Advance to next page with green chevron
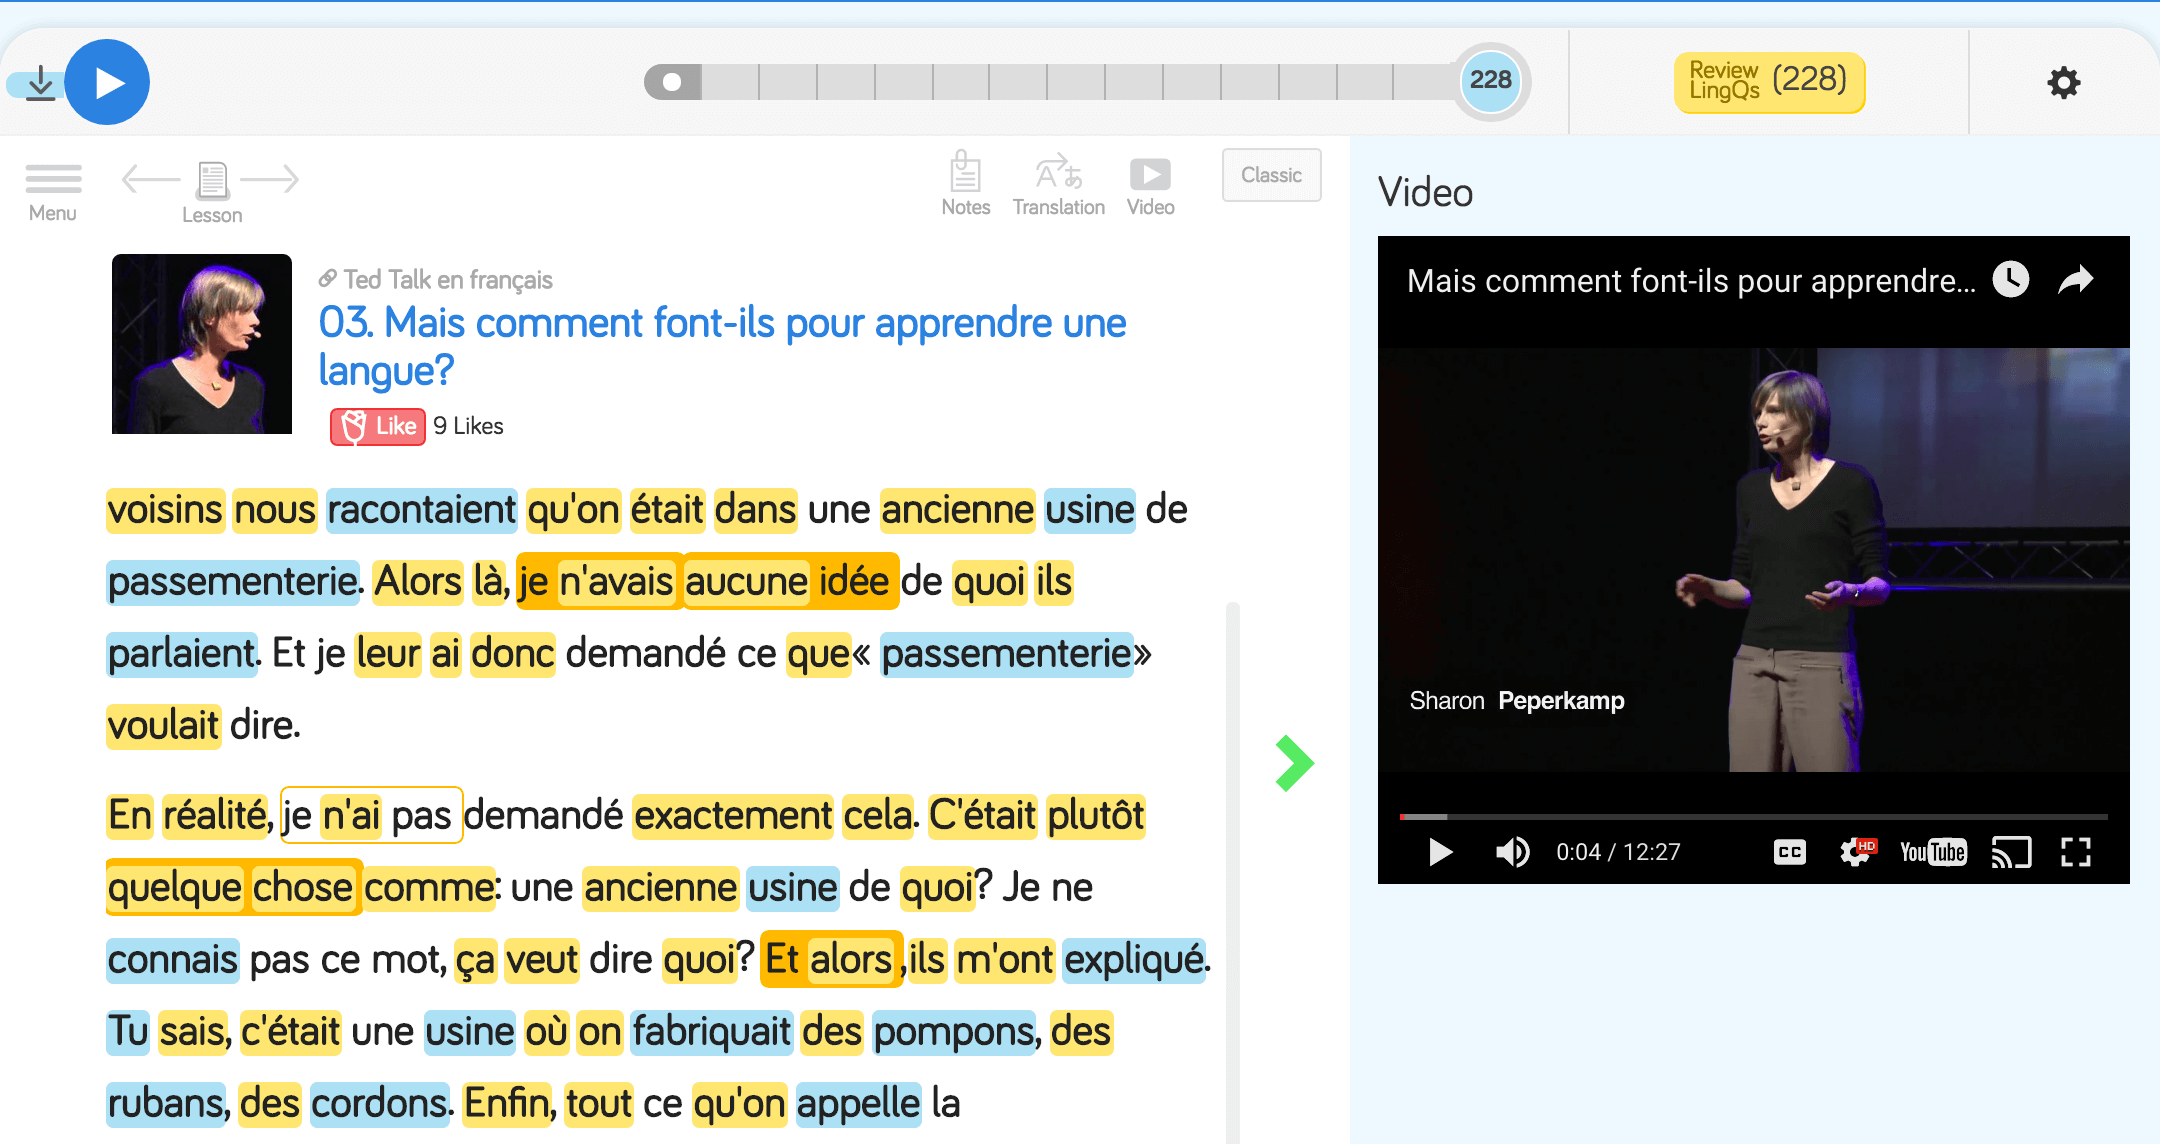The width and height of the screenshot is (2160, 1144). pyautogui.click(x=1294, y=763)
